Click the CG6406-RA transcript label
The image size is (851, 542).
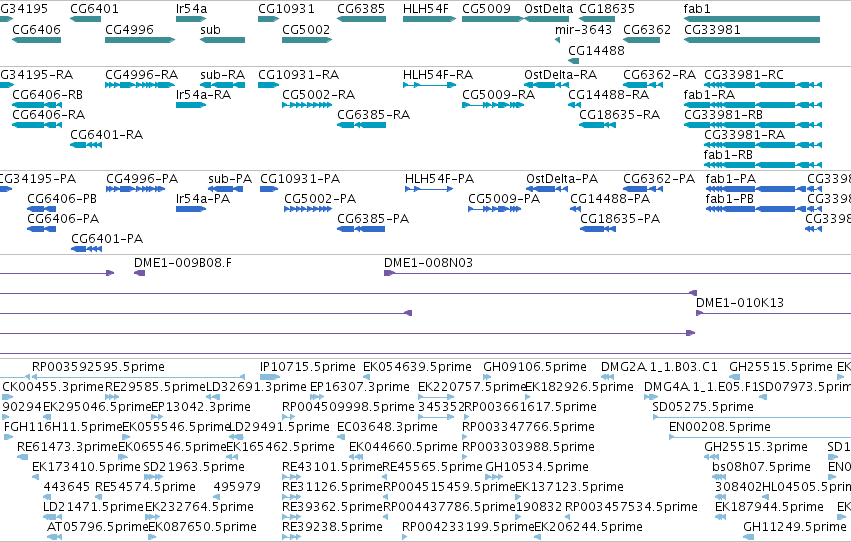click(48, 115)
